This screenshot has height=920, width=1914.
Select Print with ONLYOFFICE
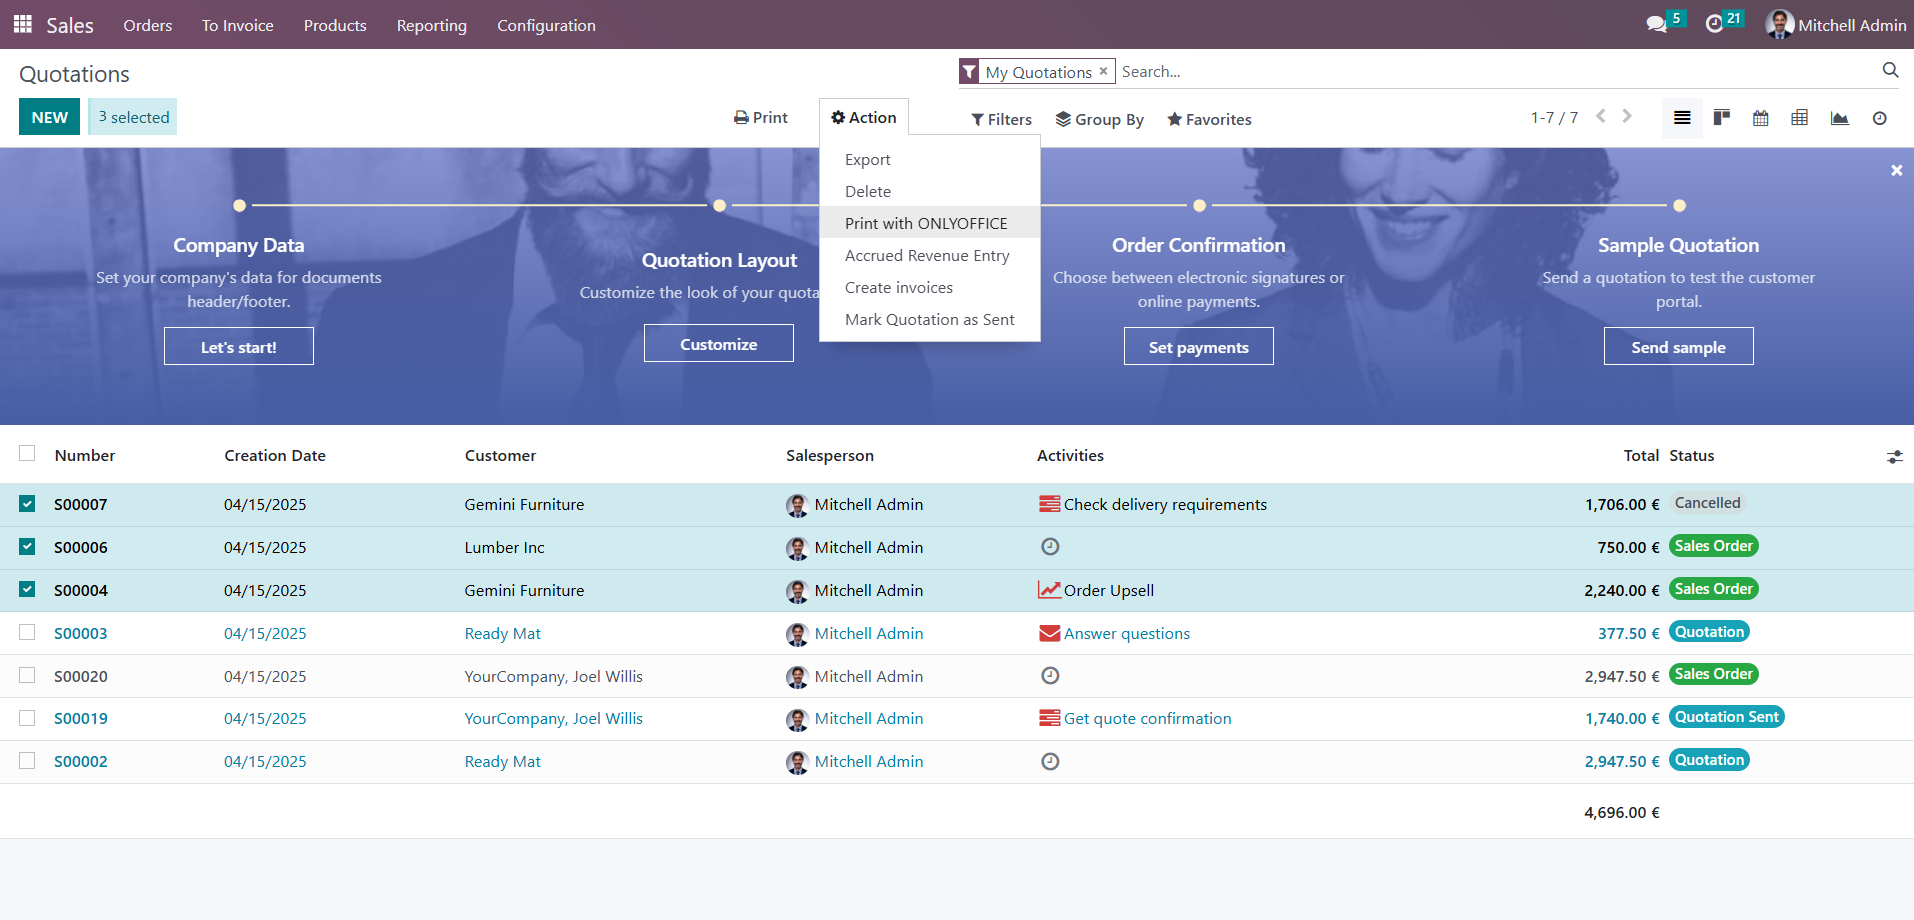pyautogui.click(x=930, y=224)
